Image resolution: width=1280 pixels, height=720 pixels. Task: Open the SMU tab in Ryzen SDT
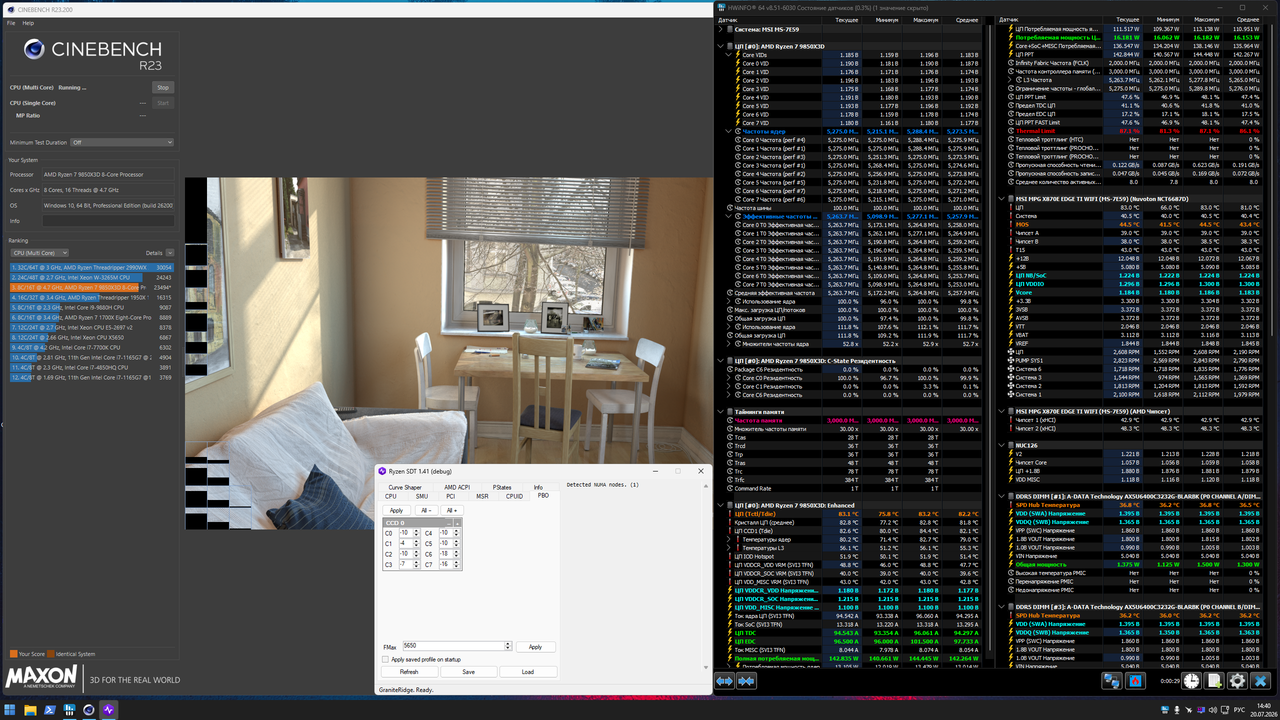pos(421,496)
